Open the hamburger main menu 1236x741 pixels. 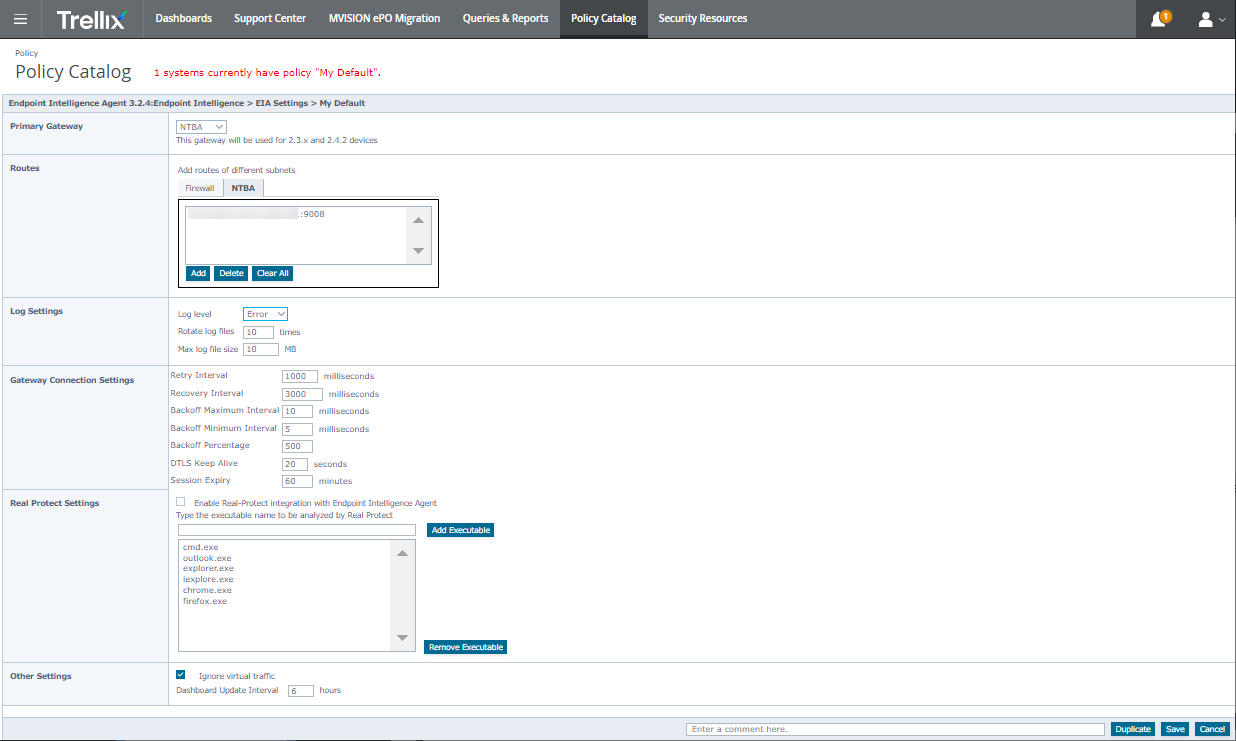coord(20,19)
